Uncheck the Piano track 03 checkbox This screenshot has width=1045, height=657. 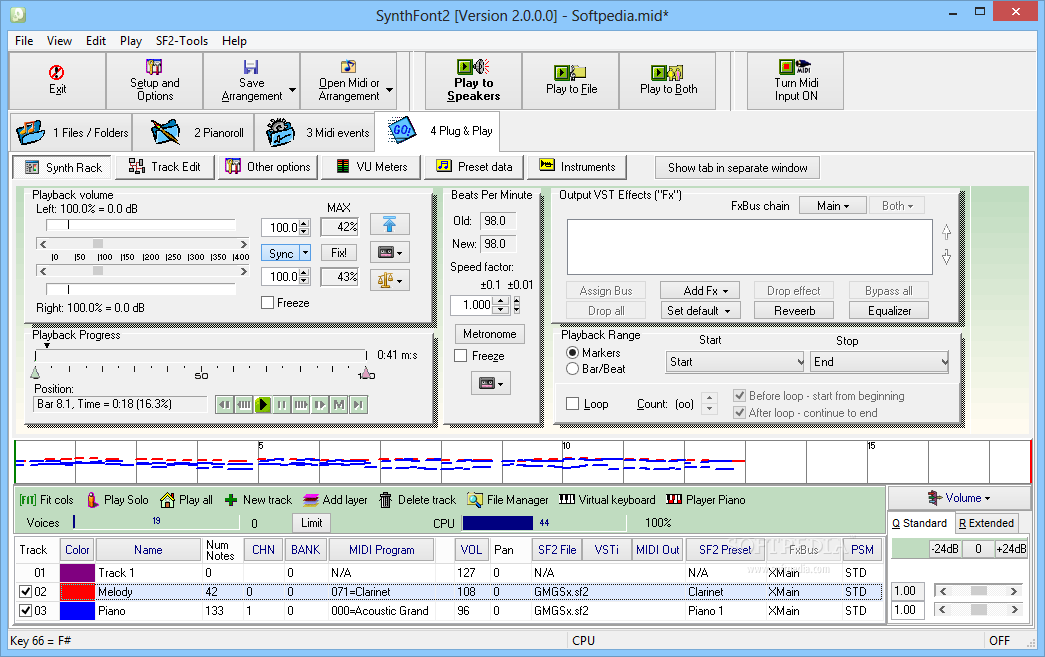click(25, 610)
